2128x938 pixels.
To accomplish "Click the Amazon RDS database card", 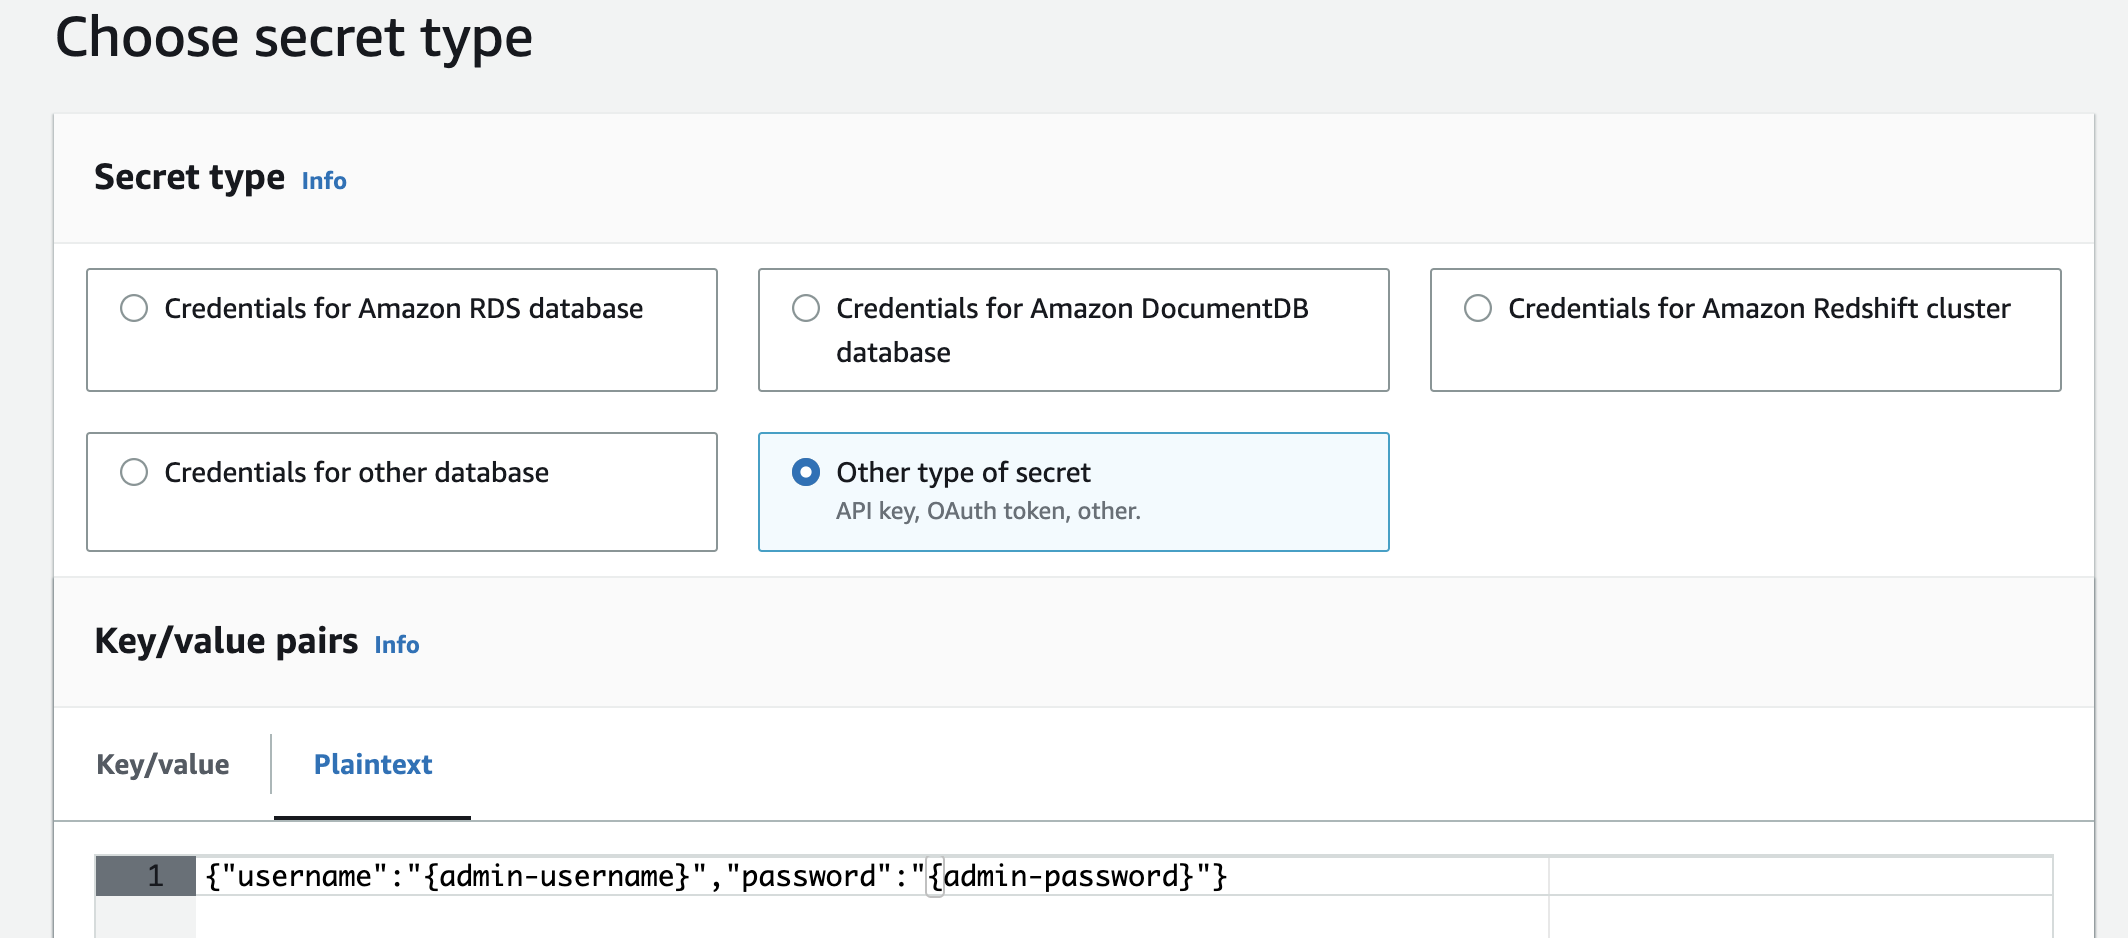I will (x=402, y=330).
